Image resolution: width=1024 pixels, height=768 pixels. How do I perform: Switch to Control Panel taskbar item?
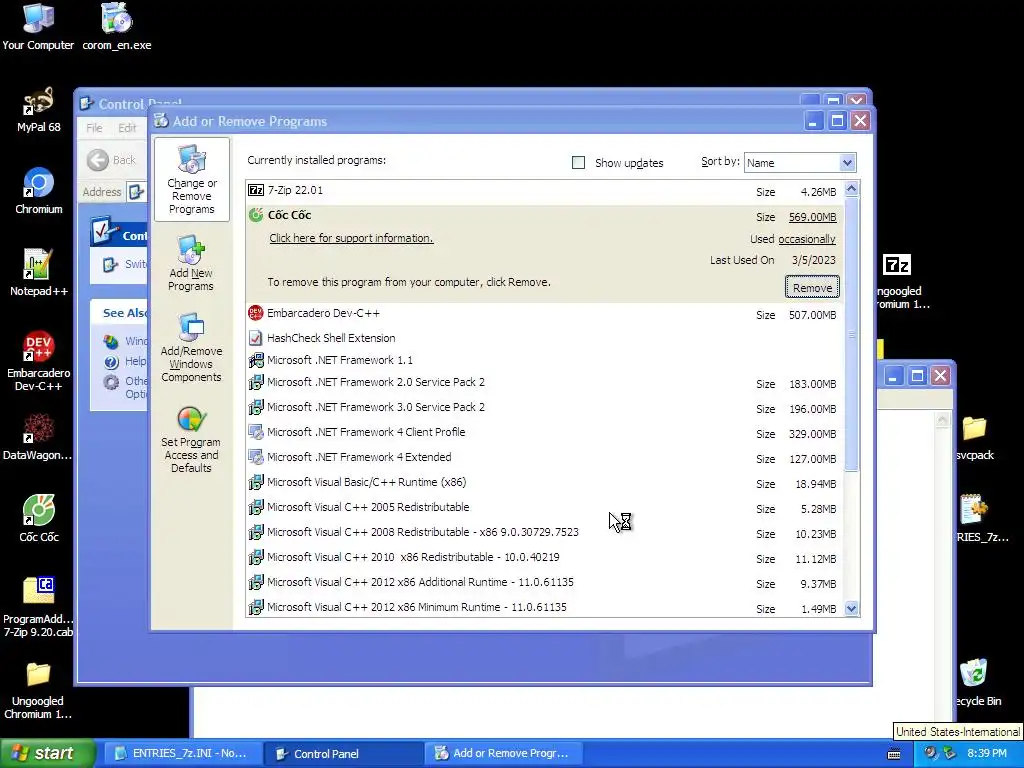coord(344,754)
